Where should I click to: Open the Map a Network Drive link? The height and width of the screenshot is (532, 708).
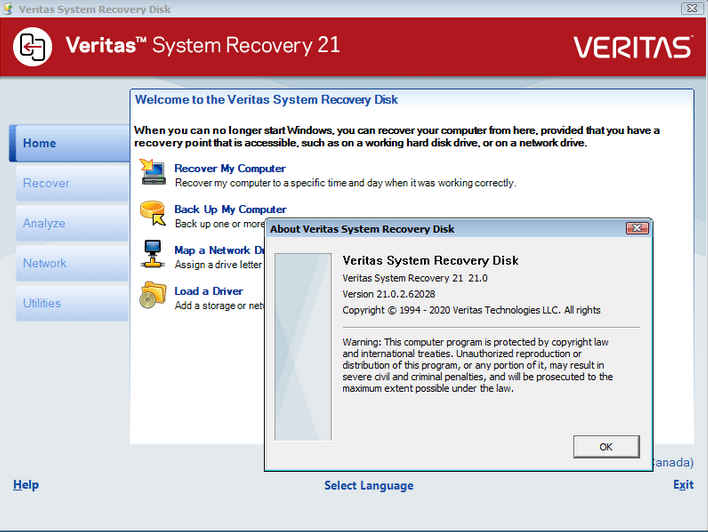point(219,250)
